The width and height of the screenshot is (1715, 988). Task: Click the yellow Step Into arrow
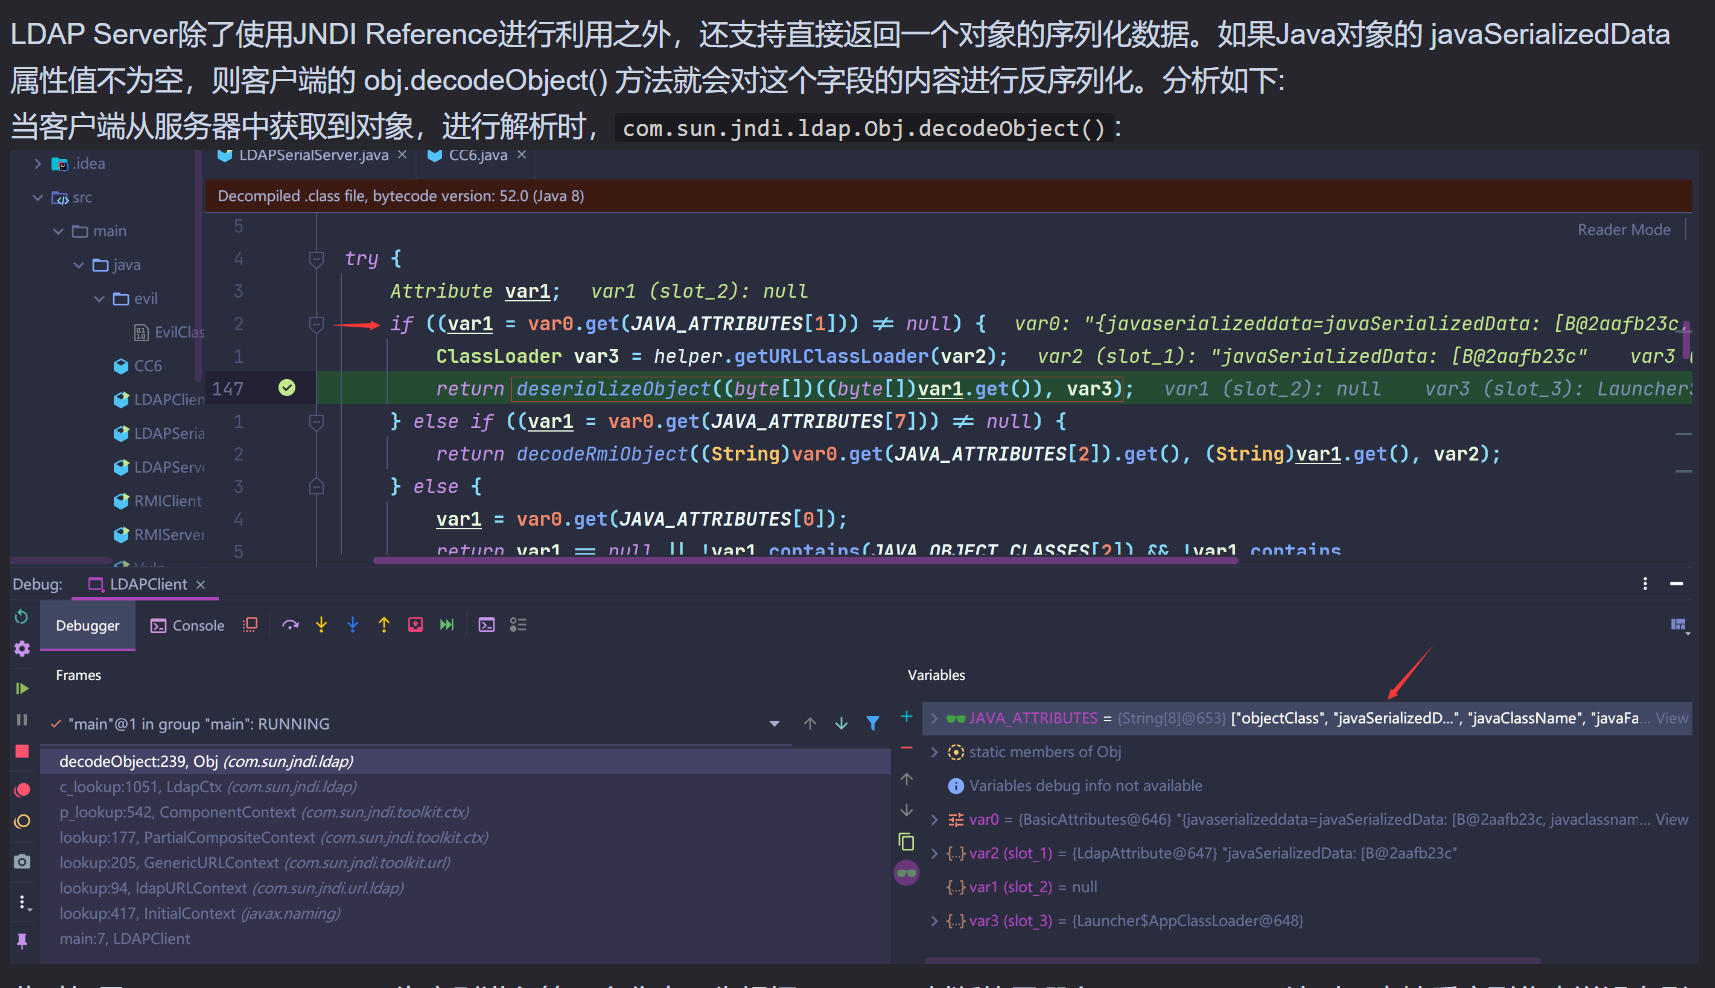coord(321,625)
